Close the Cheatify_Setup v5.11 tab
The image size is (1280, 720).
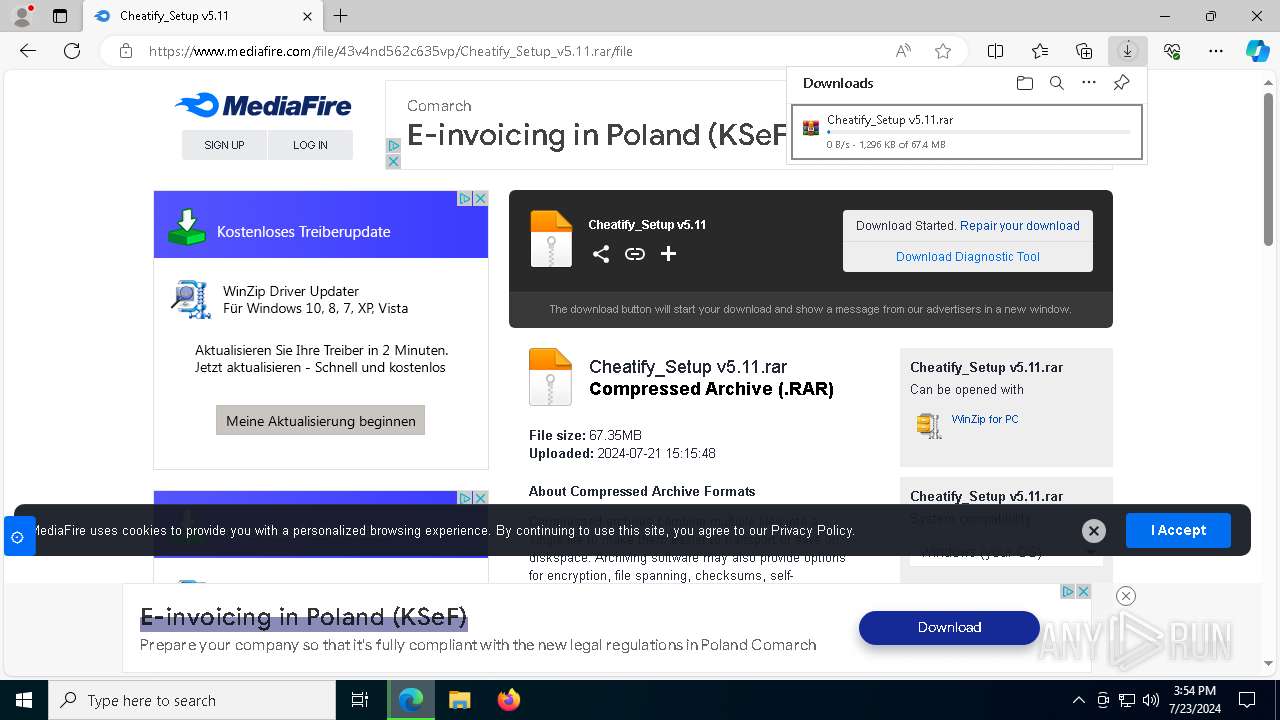point(307,16)
